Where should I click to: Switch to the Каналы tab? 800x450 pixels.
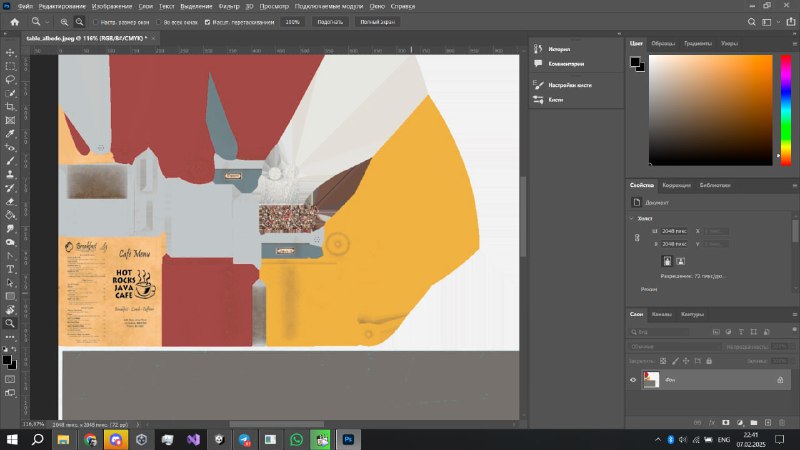tap(662, 314)
